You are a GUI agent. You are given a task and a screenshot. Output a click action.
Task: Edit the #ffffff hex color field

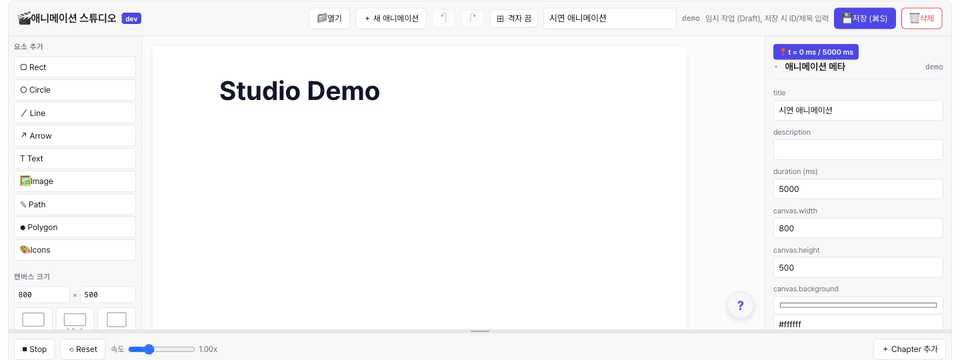click(x=858, y=323)
